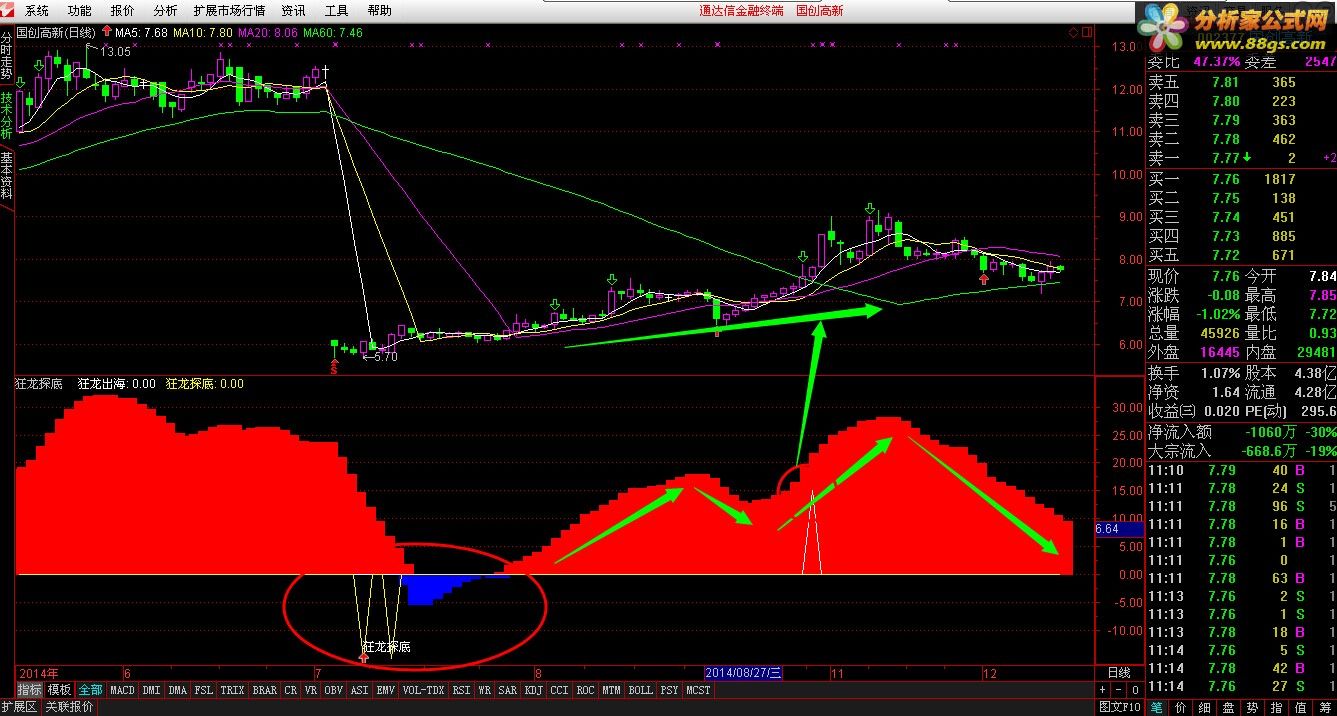Apply the BOLL indicator

[x=641, y=690]
